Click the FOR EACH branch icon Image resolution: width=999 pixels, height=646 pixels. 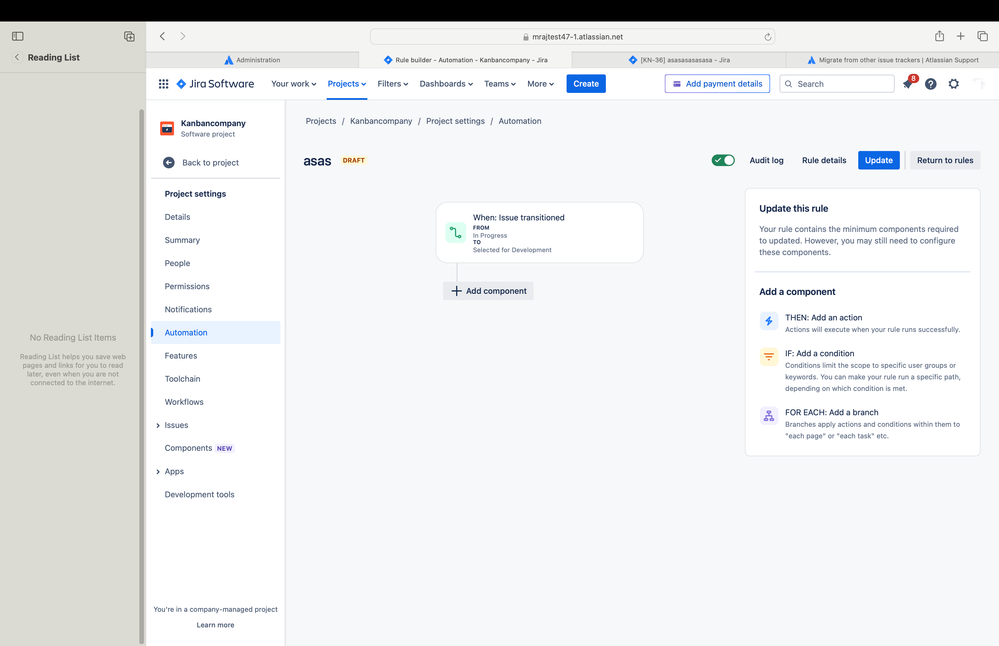tap(769, 415)
